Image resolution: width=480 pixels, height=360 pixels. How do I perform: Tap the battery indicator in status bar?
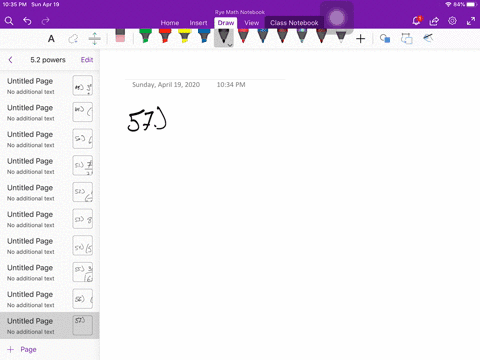[x=472, y=4]
